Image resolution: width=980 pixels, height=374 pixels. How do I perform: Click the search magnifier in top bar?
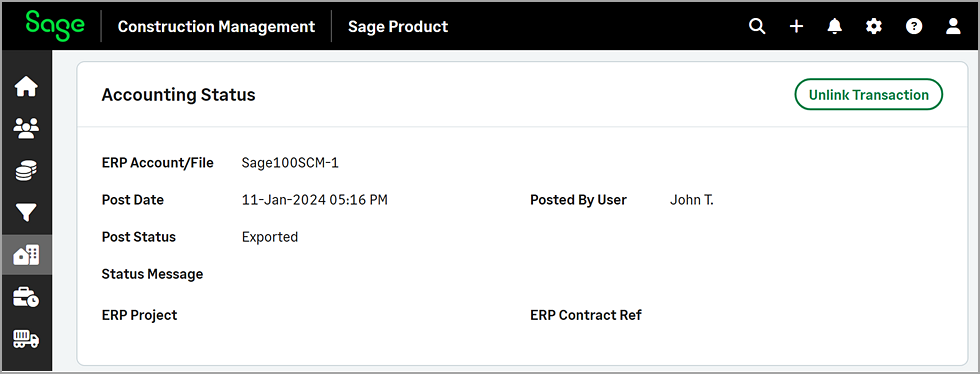point(757,26)
